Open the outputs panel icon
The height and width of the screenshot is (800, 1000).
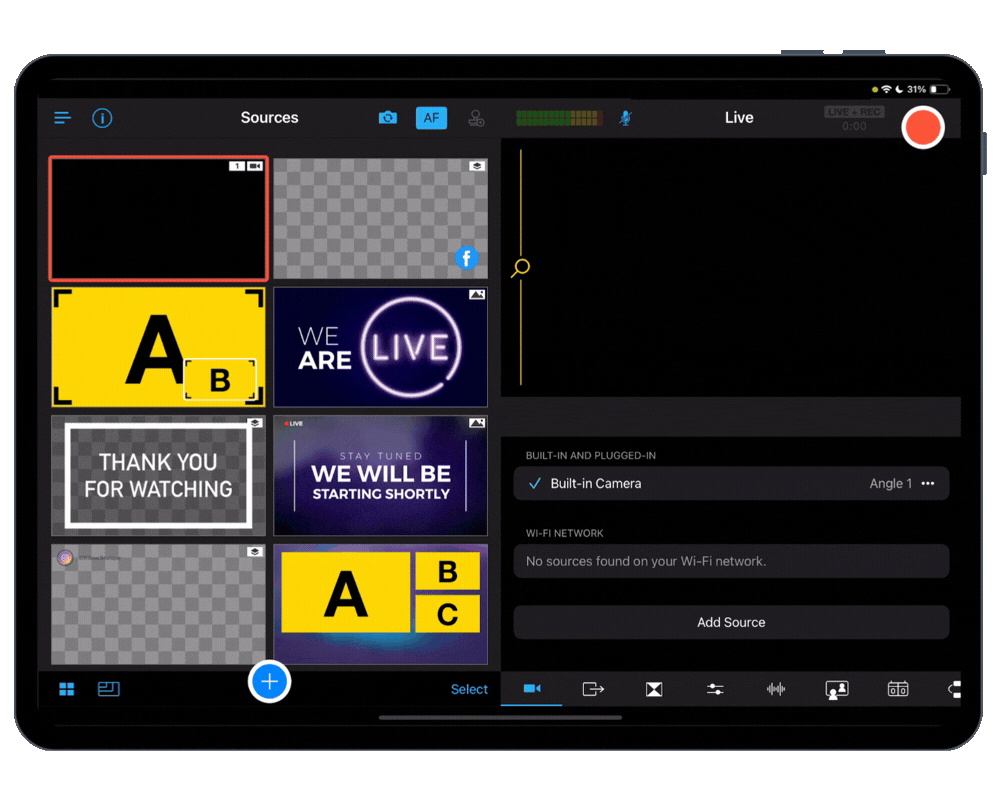(593, 689)
